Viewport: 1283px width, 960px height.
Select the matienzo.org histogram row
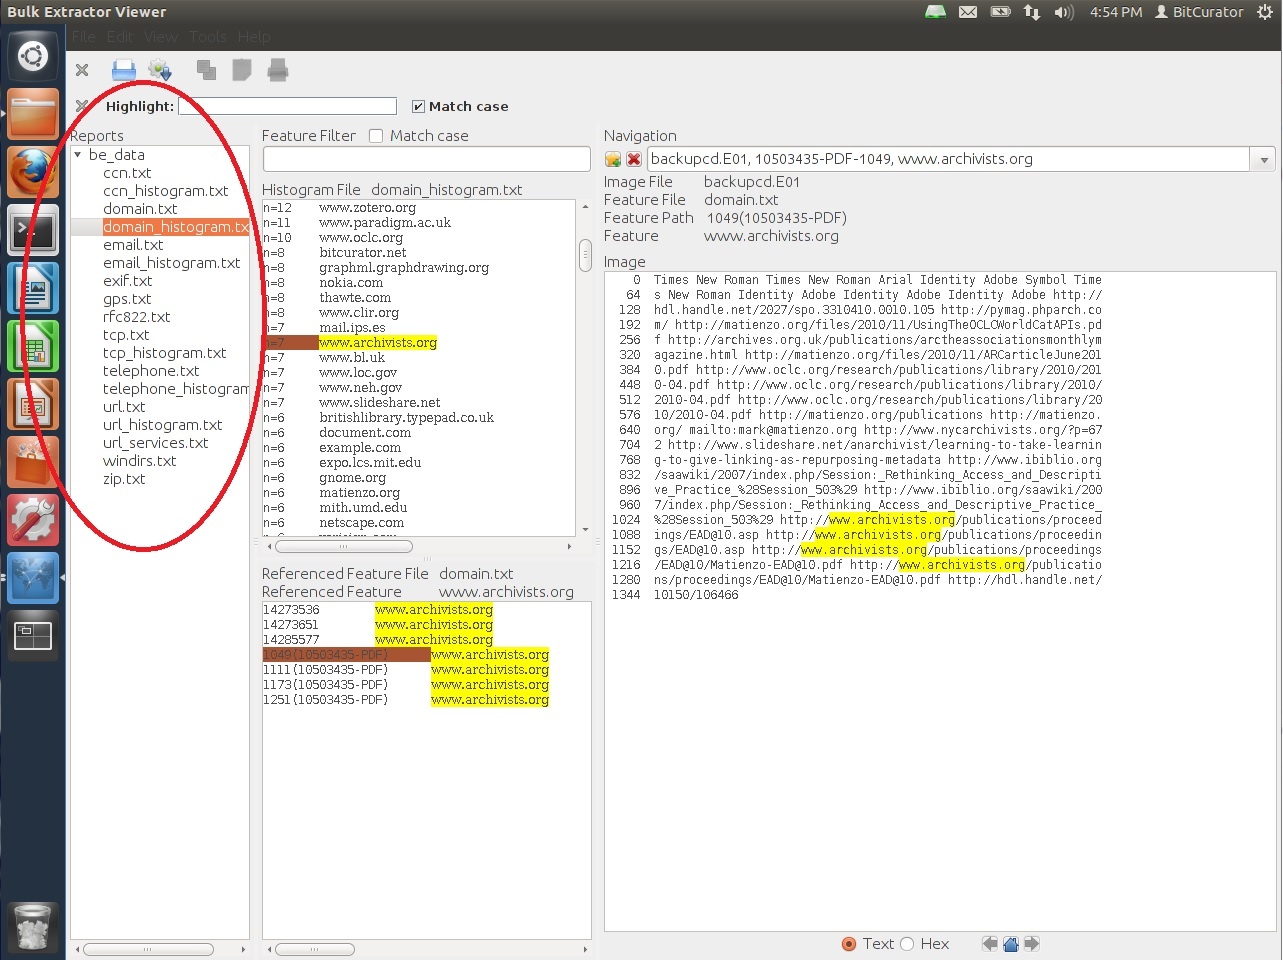(x=420, y=493)
